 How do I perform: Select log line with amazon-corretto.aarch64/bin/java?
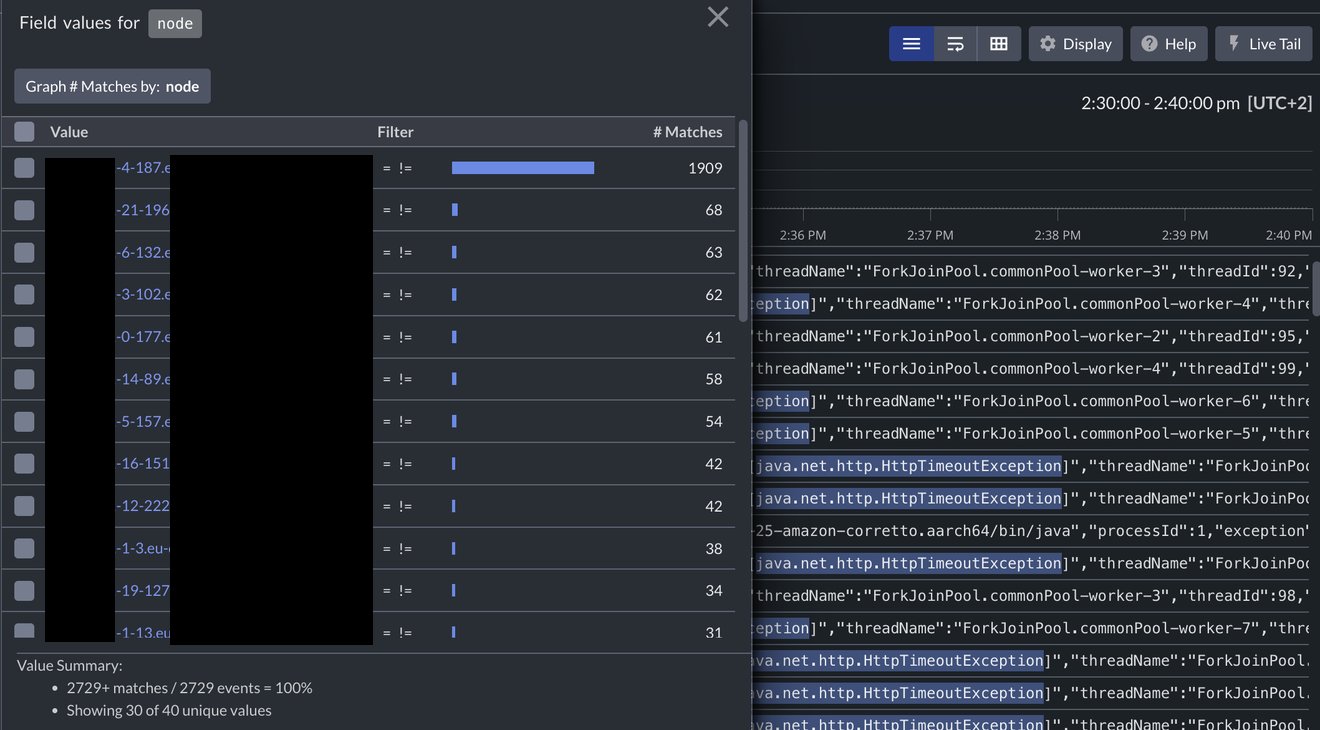1032,531
